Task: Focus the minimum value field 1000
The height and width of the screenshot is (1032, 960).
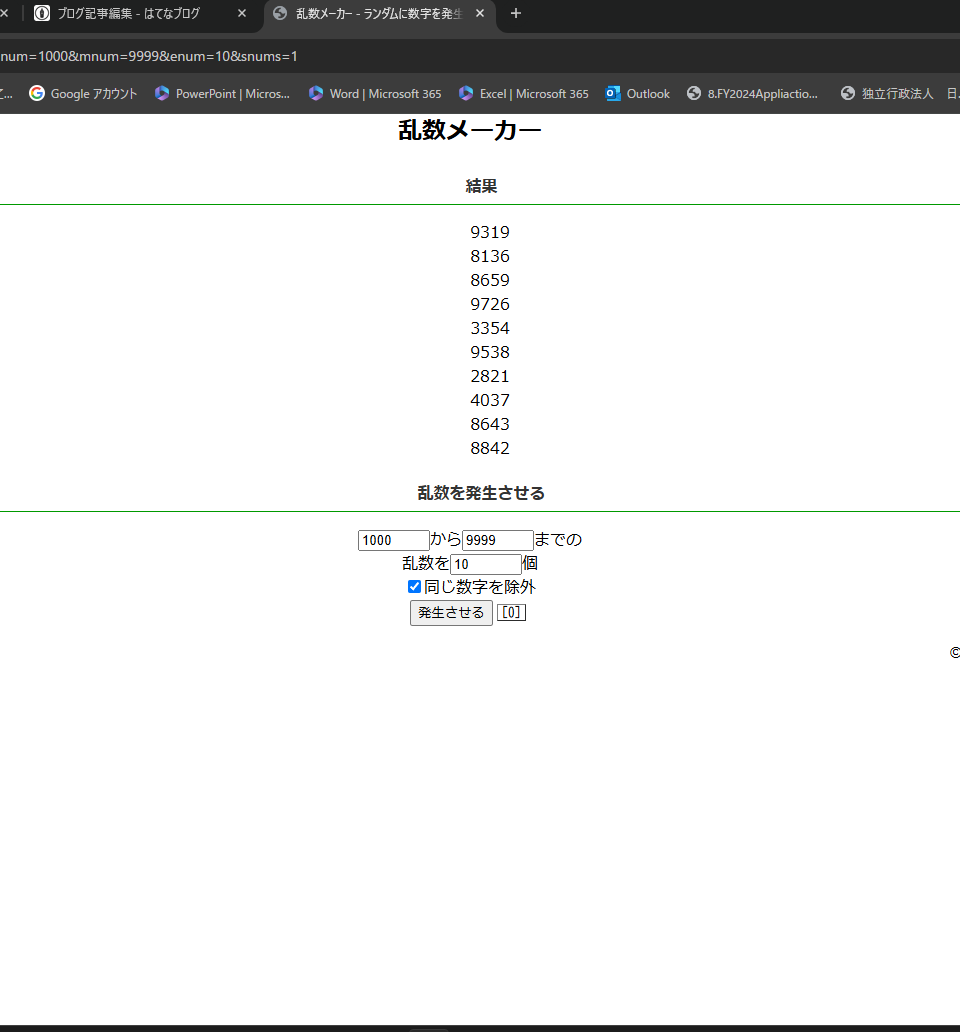Action: [393, 540]
